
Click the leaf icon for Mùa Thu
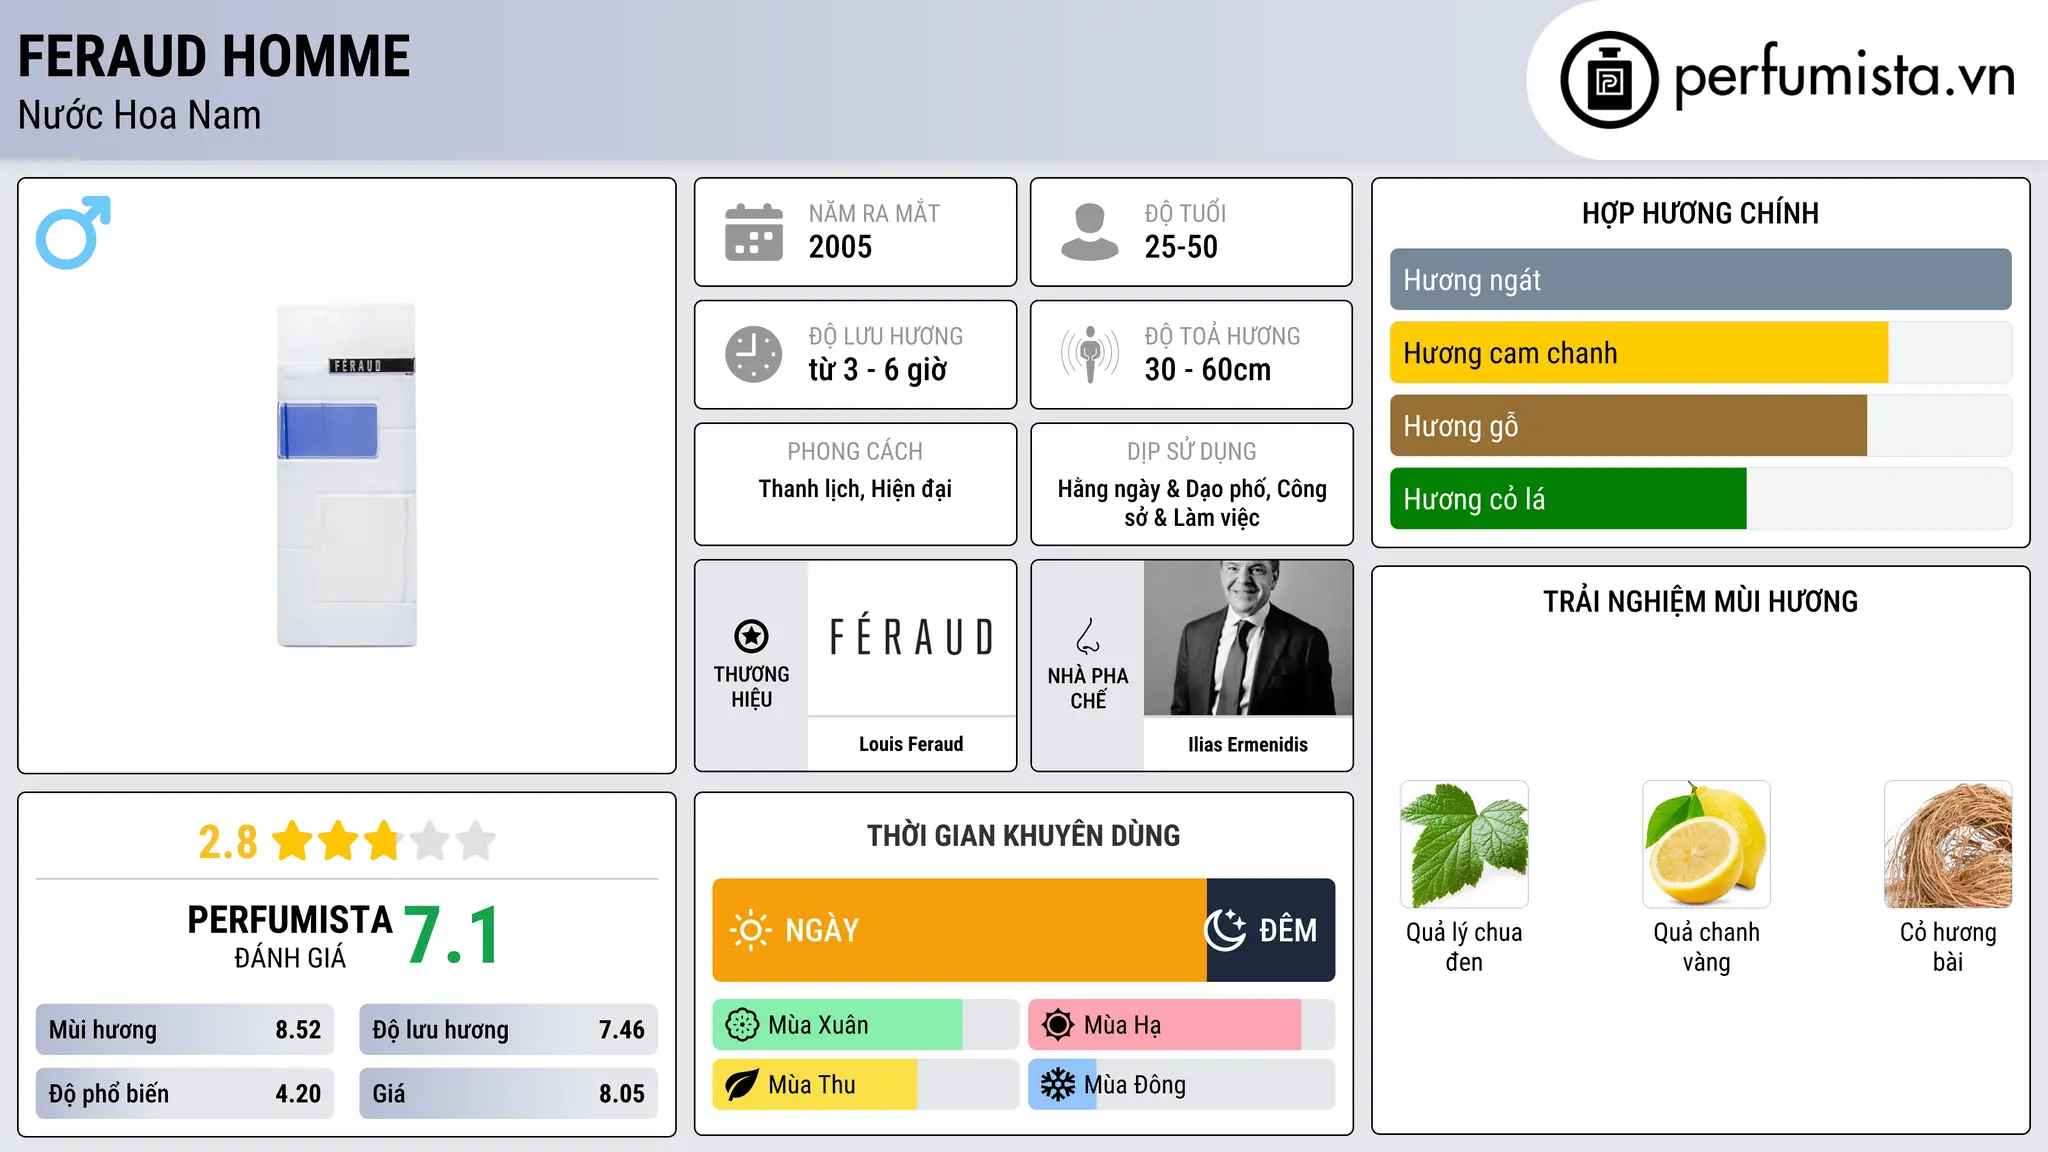(742, 1085)
